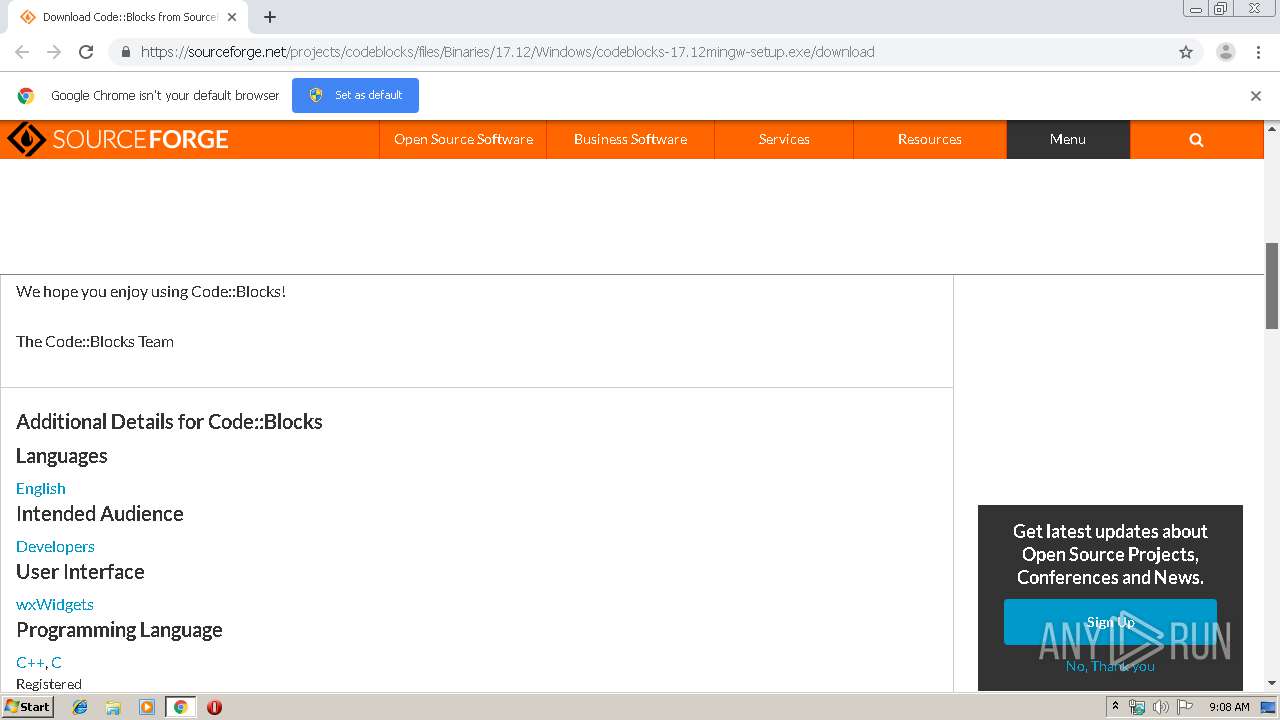The width and height of the screenshot is (1280, 720).
Task: Focus the sourceforge.net address bar
Action: [640, 52]
